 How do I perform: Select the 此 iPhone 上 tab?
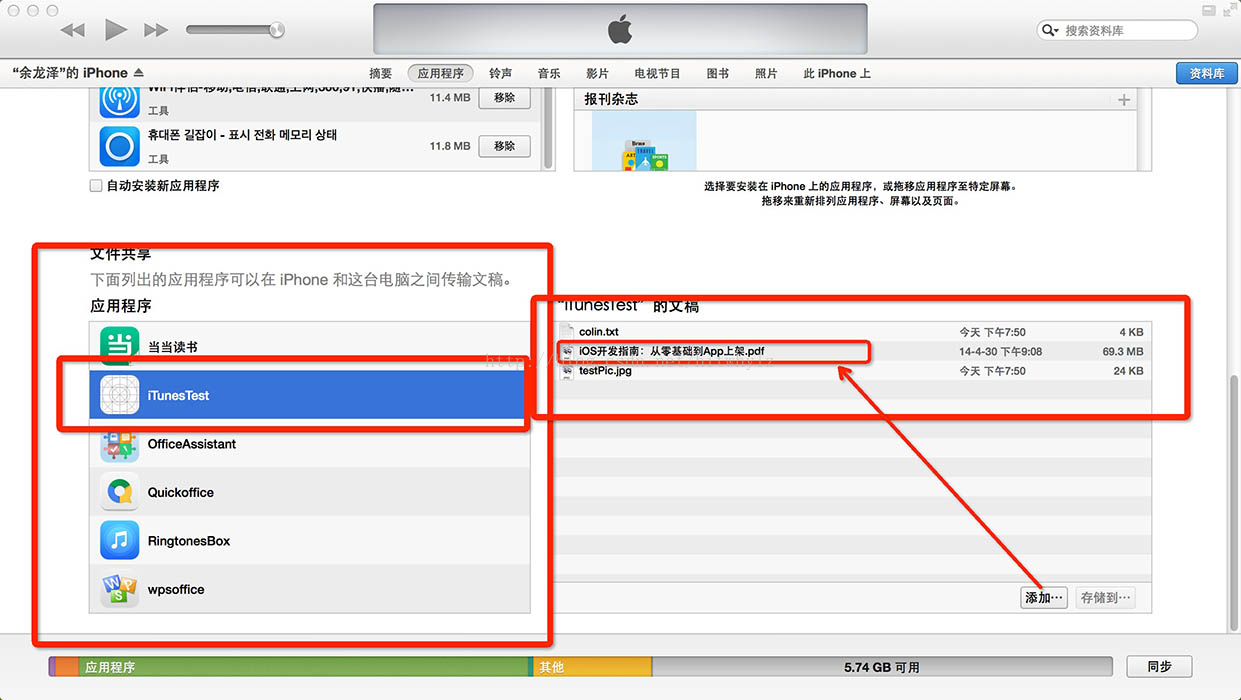837,73
